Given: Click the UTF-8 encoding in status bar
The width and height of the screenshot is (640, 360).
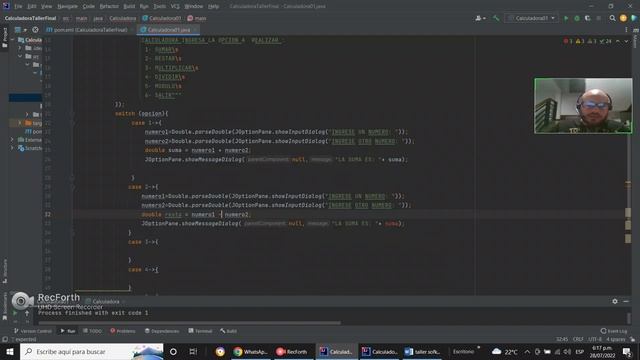Looking at the screenshot, I should point(595,339).
